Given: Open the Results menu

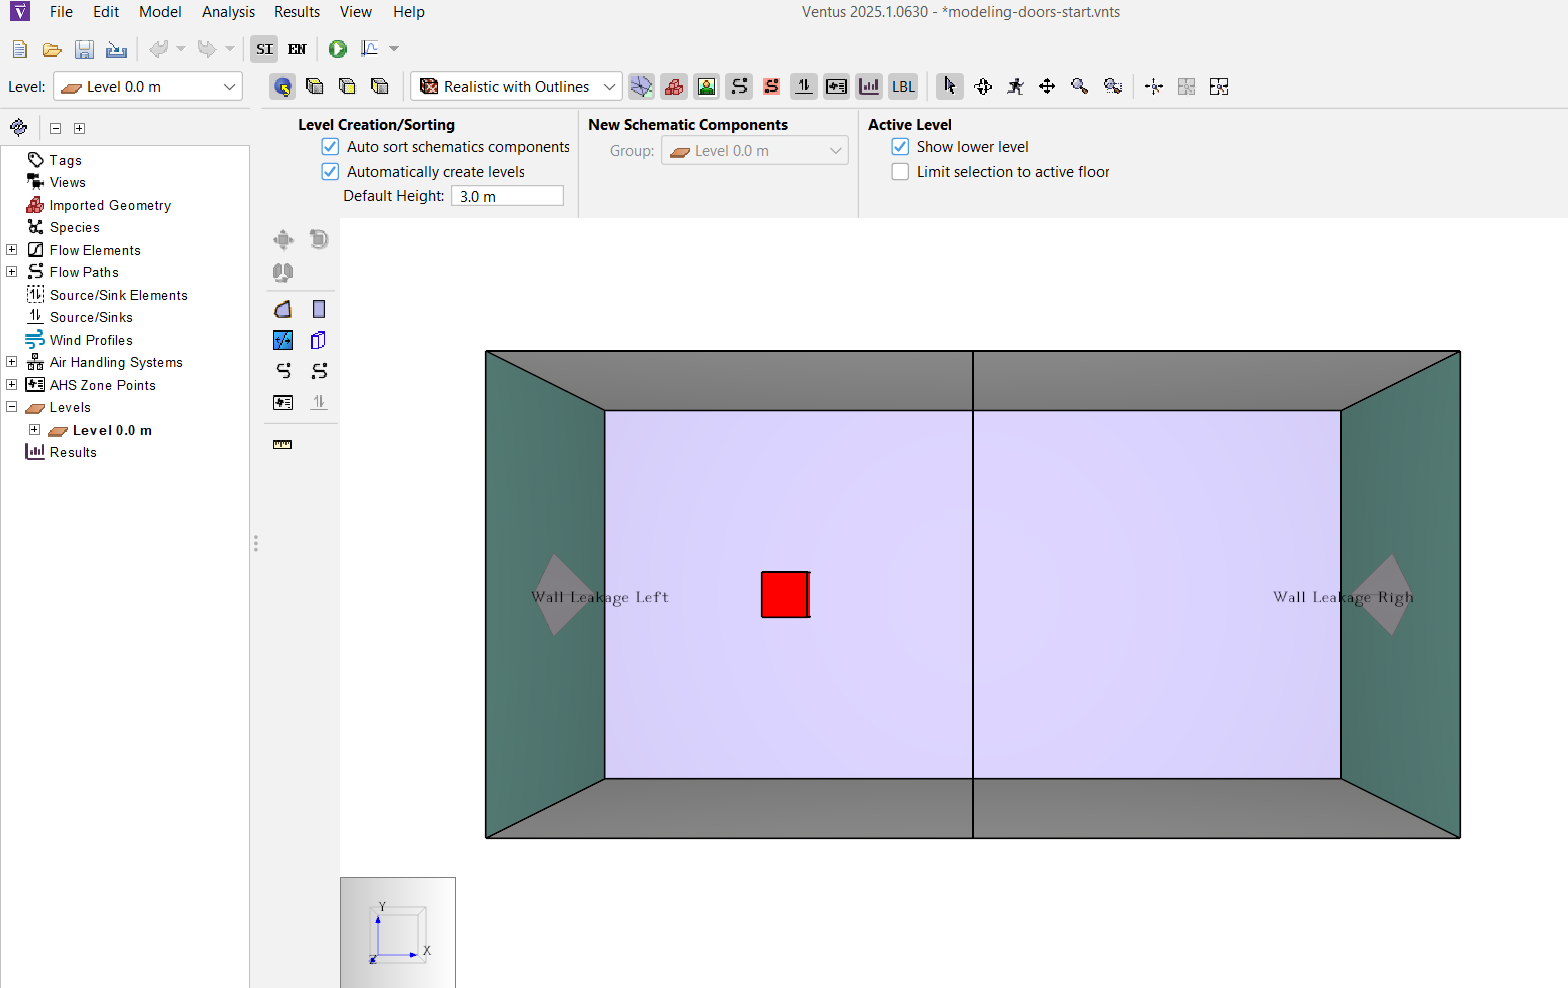Looking at the screenshot, I should pos(297,12).
